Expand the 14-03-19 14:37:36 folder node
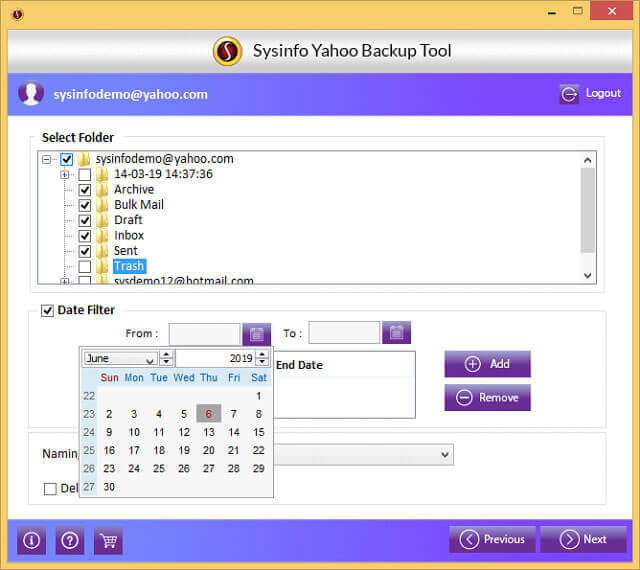Image resolution: width=640 pixels, height=570 pixels. pyautogui.click(x=64, y=175)
